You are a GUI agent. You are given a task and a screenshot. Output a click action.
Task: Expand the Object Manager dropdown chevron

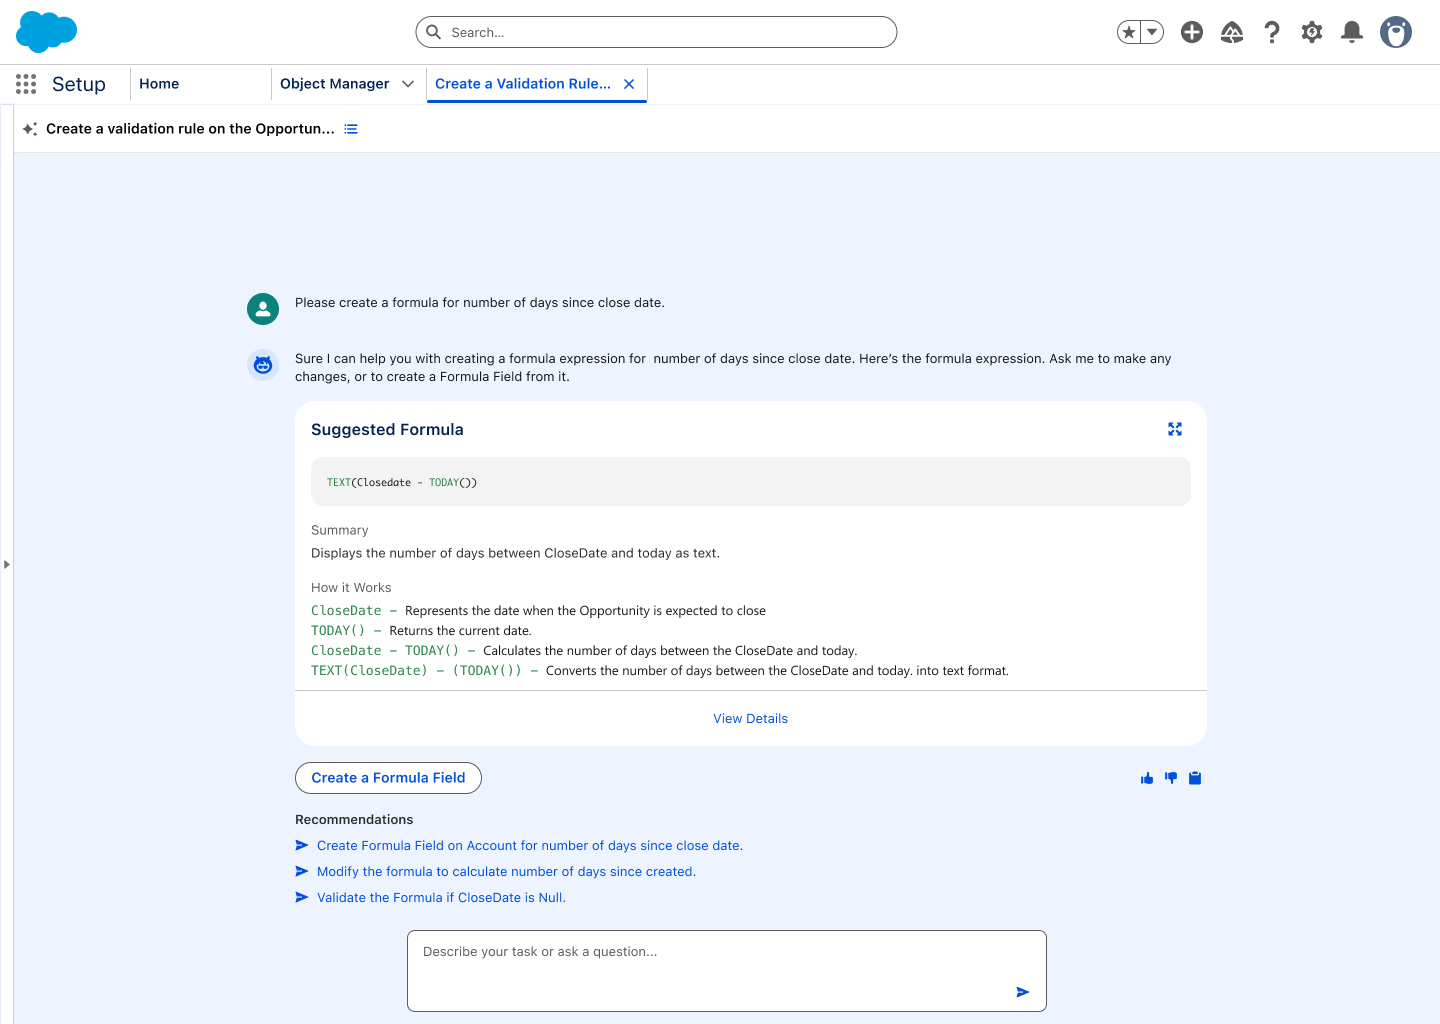coord(408,84)
